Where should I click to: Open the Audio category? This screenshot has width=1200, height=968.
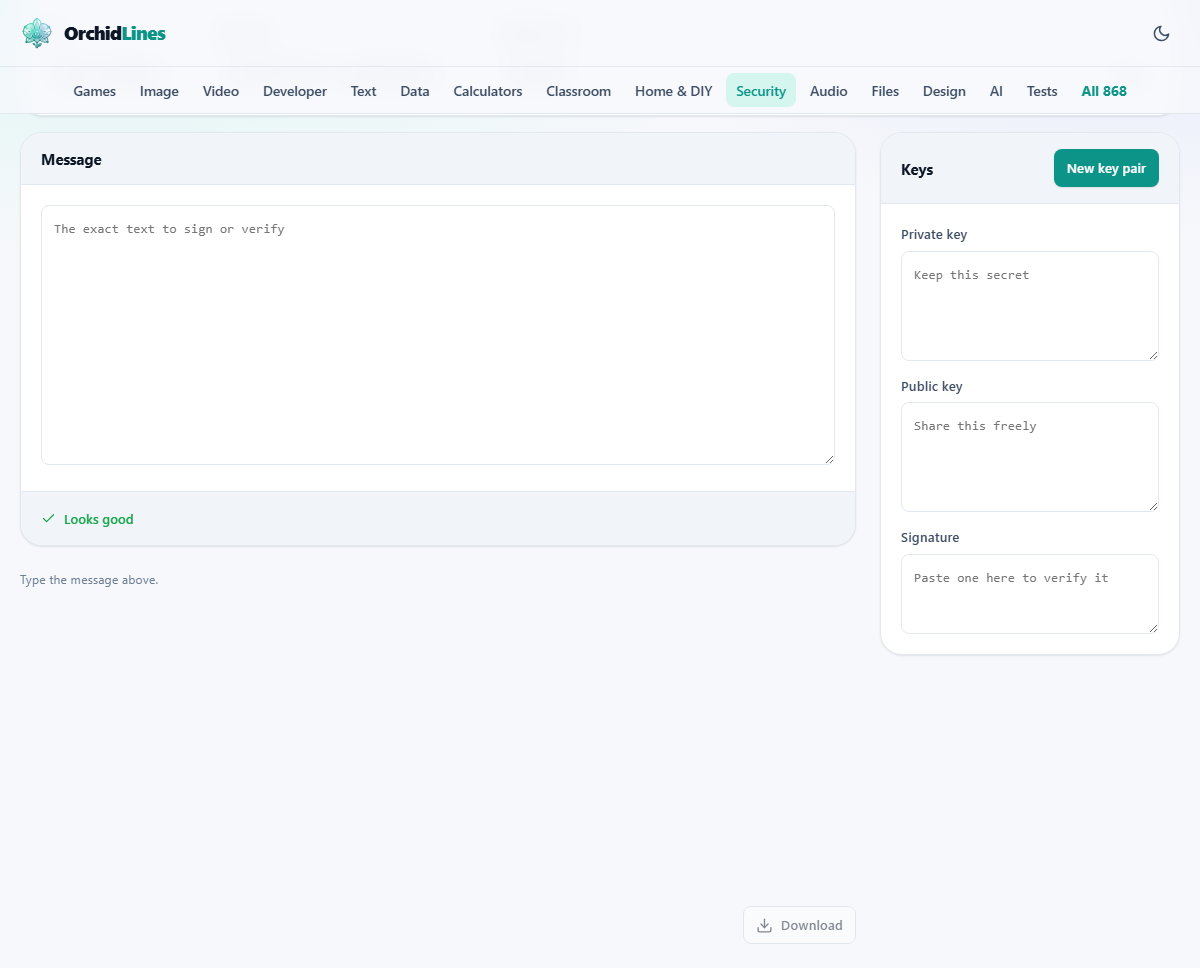[x=829, y=91]
